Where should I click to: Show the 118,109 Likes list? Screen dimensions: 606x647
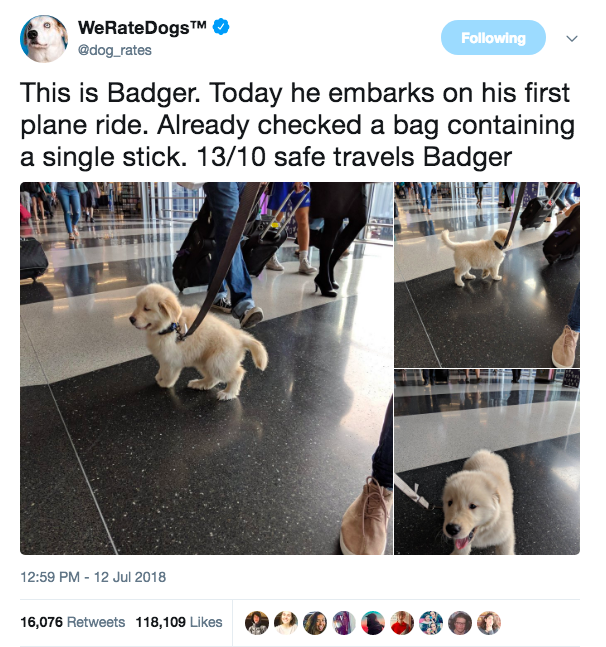179,622
